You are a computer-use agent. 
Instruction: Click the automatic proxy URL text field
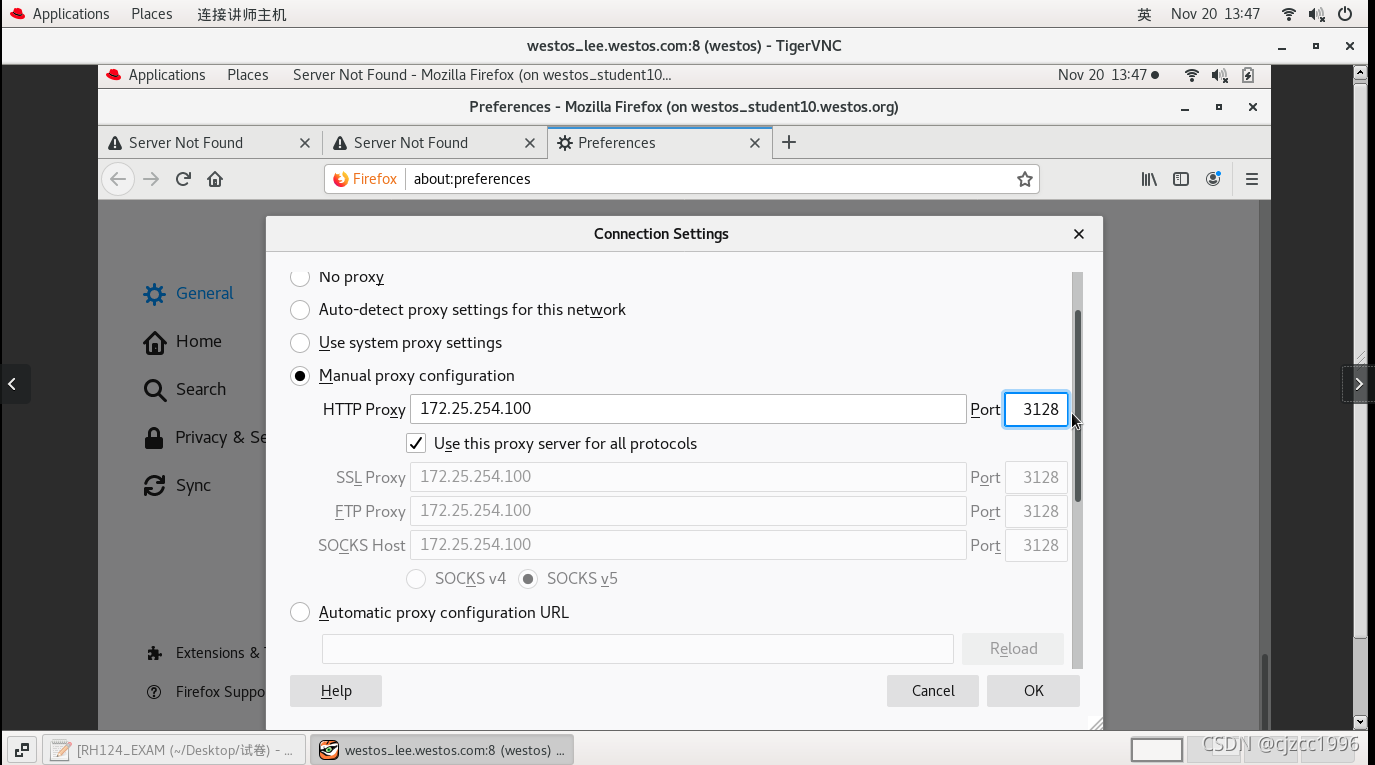638,649
